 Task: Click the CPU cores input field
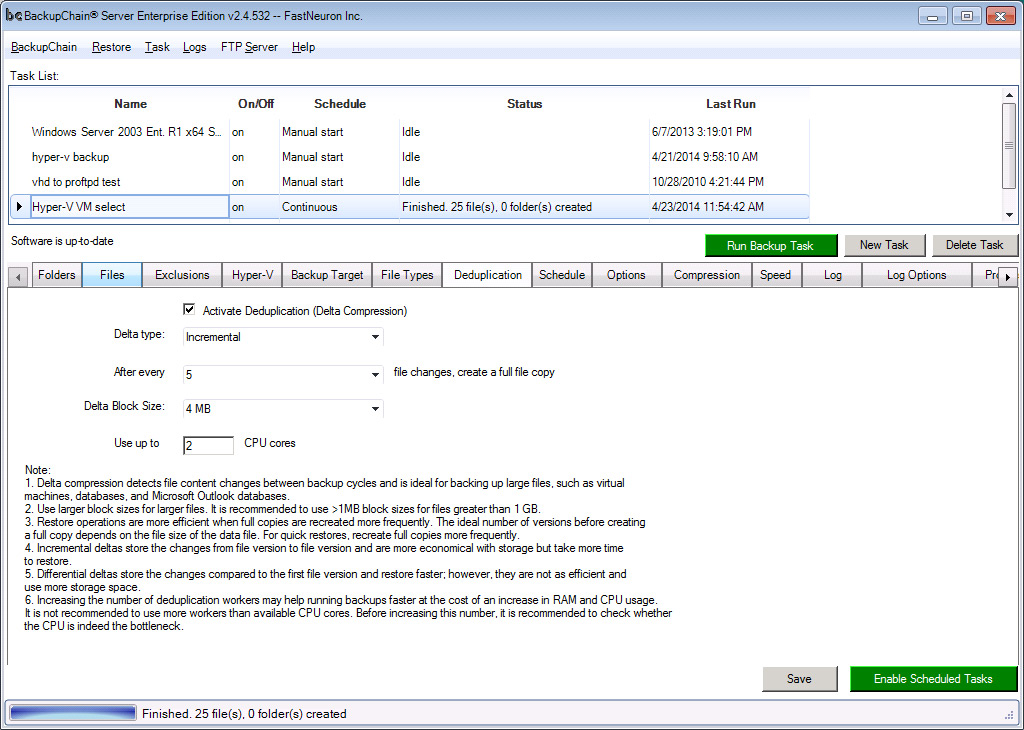pos(208,445)
